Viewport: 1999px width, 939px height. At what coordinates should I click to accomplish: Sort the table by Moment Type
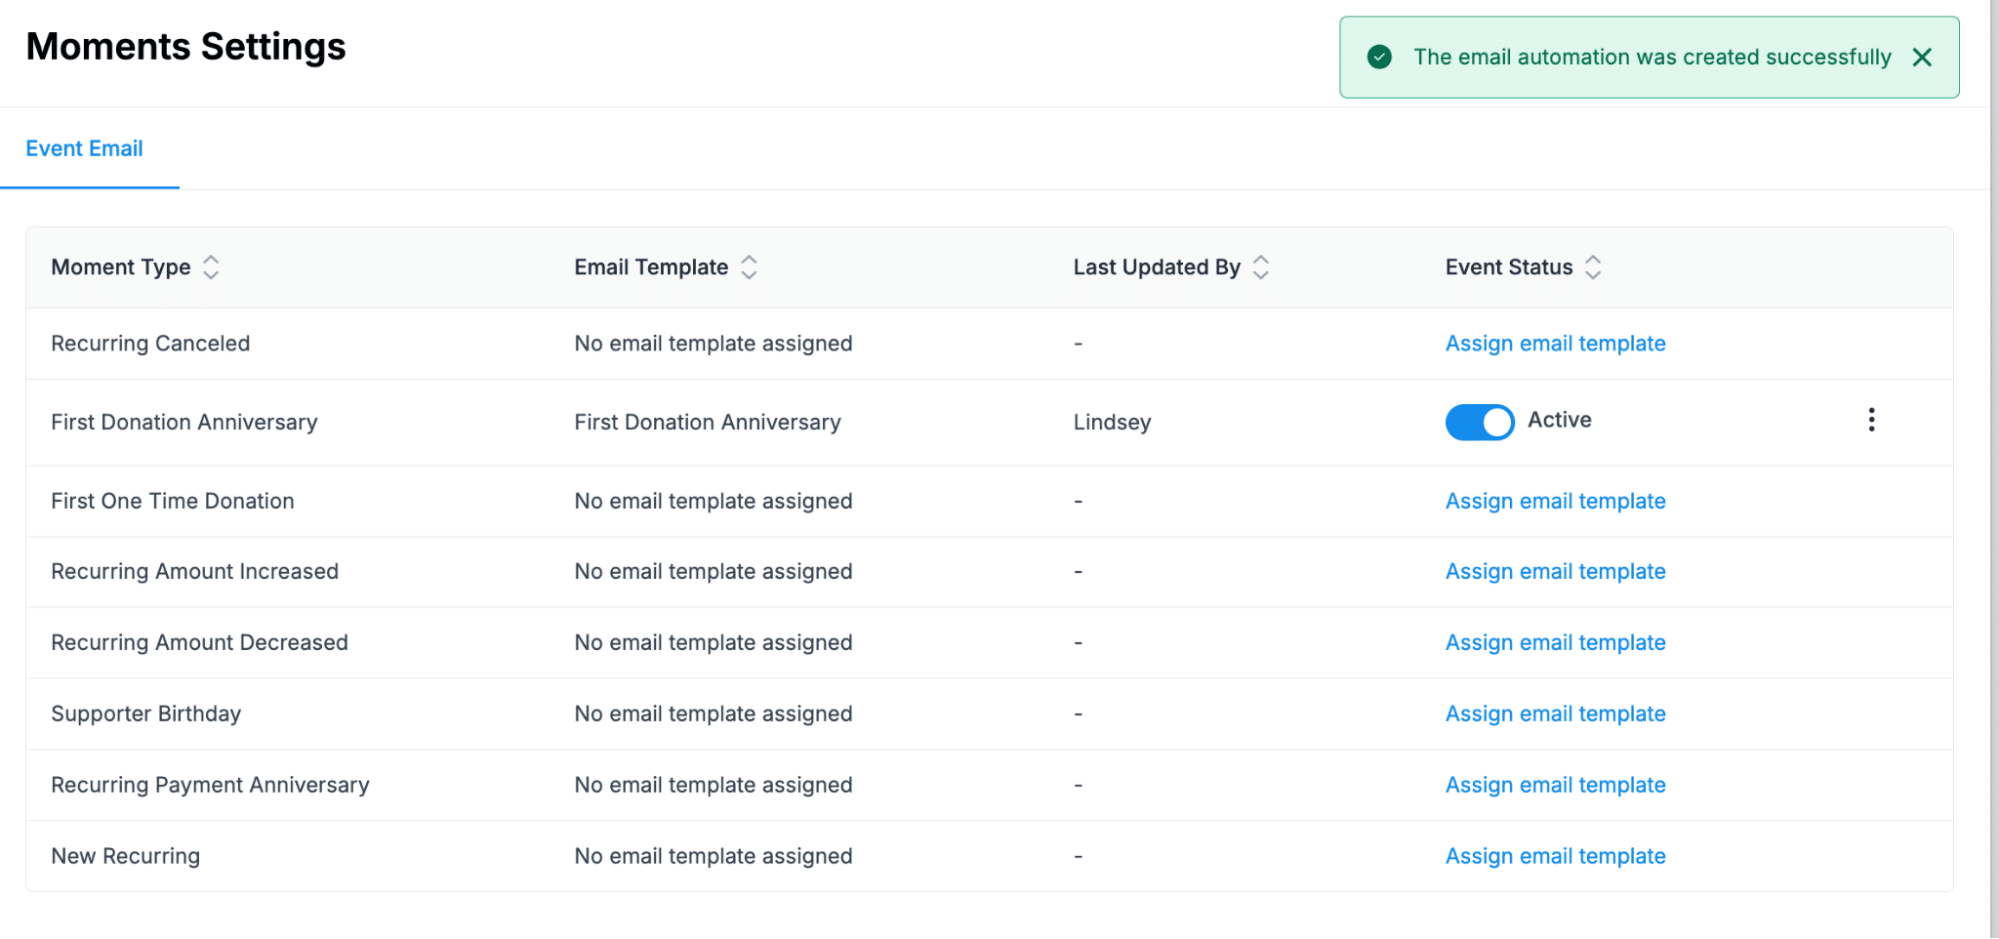(x=211, y=267)
